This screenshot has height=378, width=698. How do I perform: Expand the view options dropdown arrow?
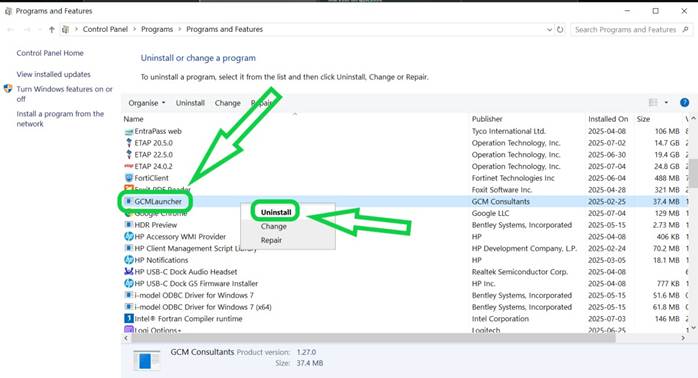[666, 103]
